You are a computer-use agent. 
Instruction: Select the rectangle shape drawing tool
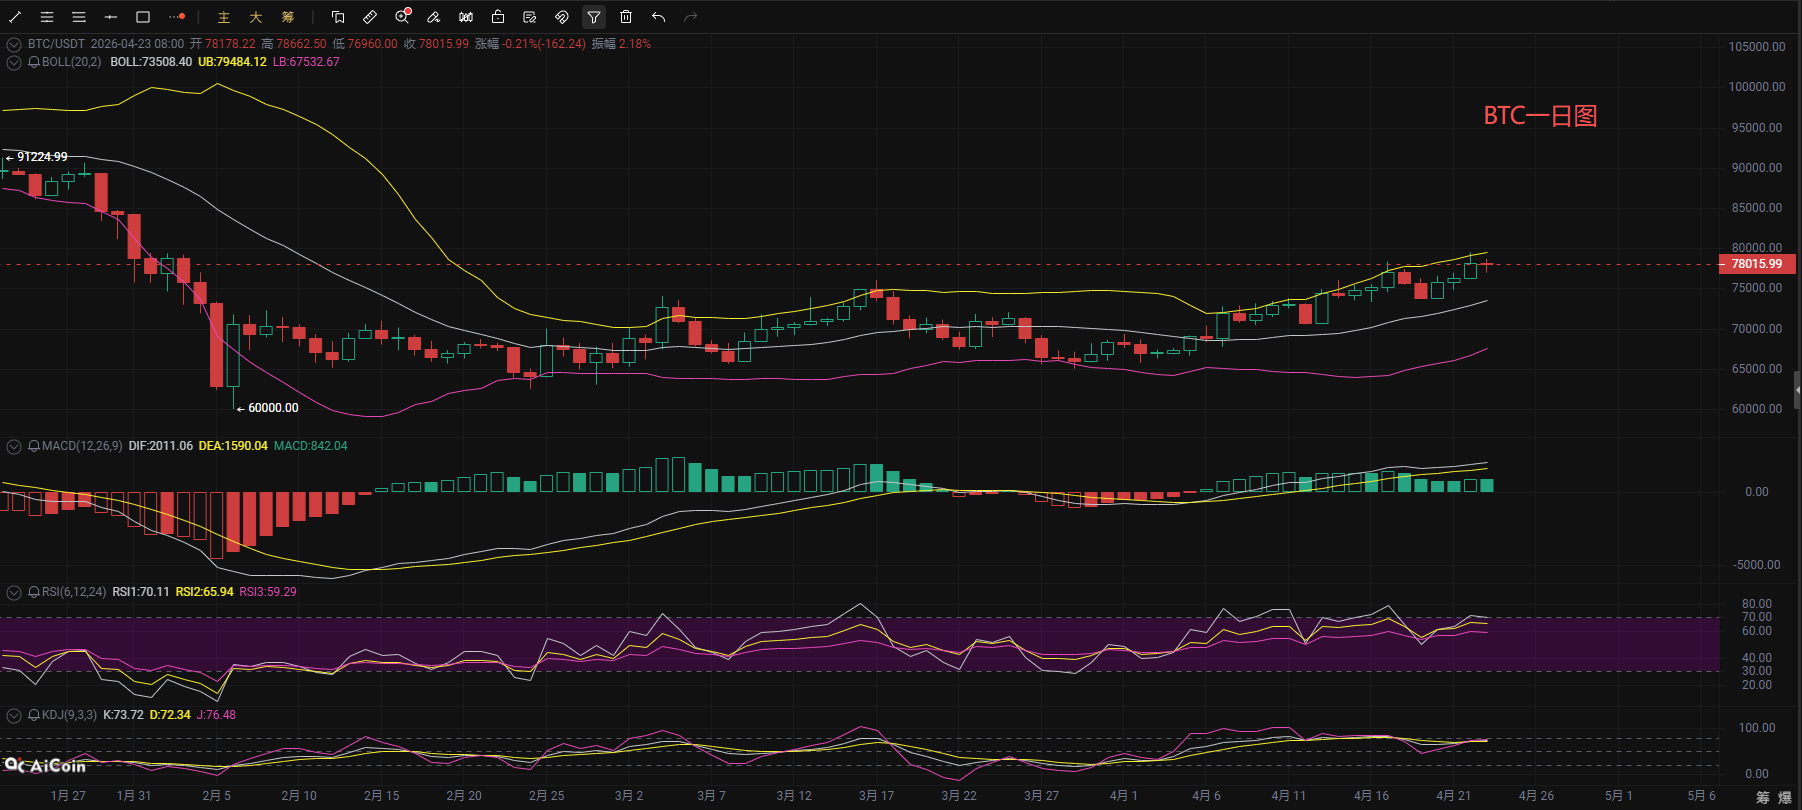pyautogui.click(x=143, y=17)
